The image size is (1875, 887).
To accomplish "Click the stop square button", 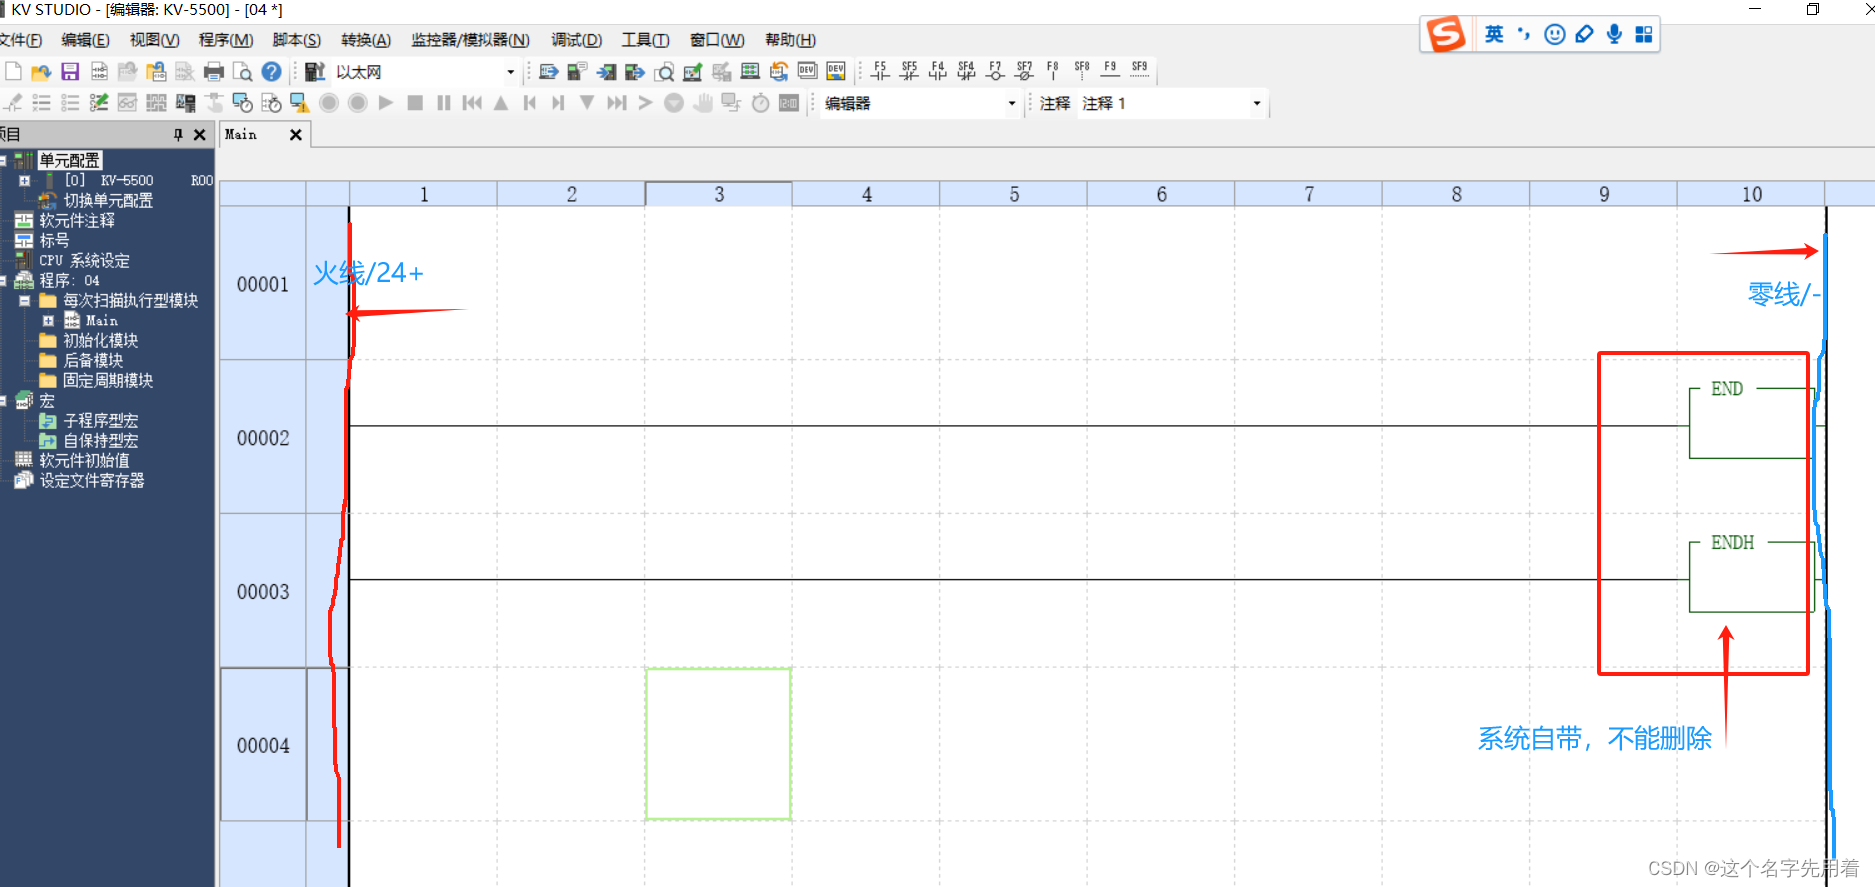I will coord(415,103).
